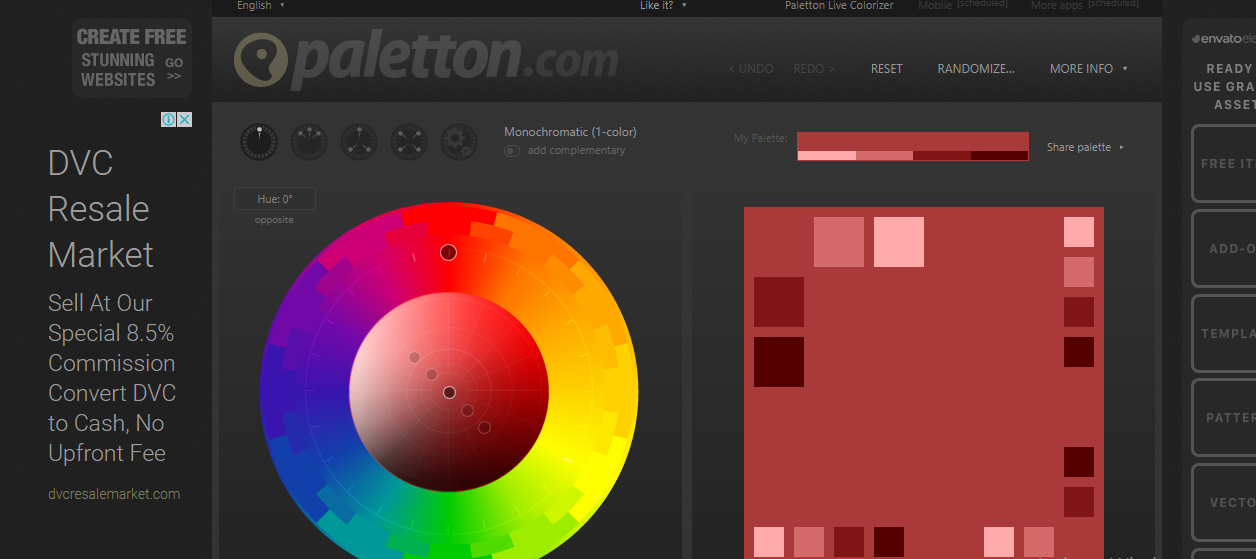Expand the MORE INFO menu
This screenshot has height=559, width=1256.
pos(1089,69)
